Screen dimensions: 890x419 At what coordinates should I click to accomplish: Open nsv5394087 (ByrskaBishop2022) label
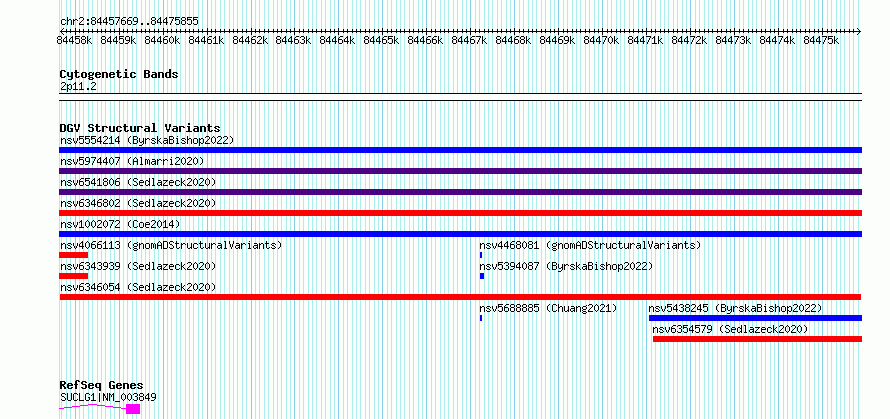[x=566, y=266]
